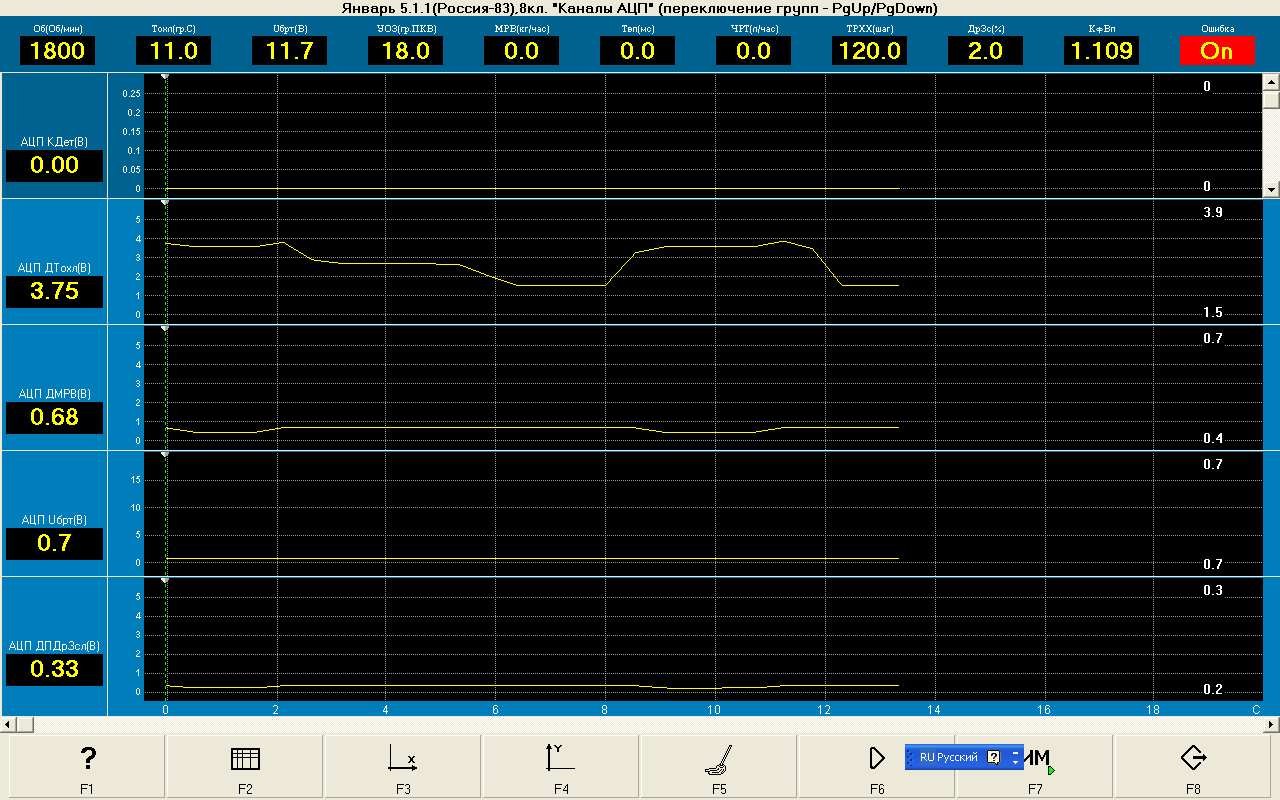Click the down arrow of the vertical scrollbar

pyautogui.click(x=1271, y=188)
